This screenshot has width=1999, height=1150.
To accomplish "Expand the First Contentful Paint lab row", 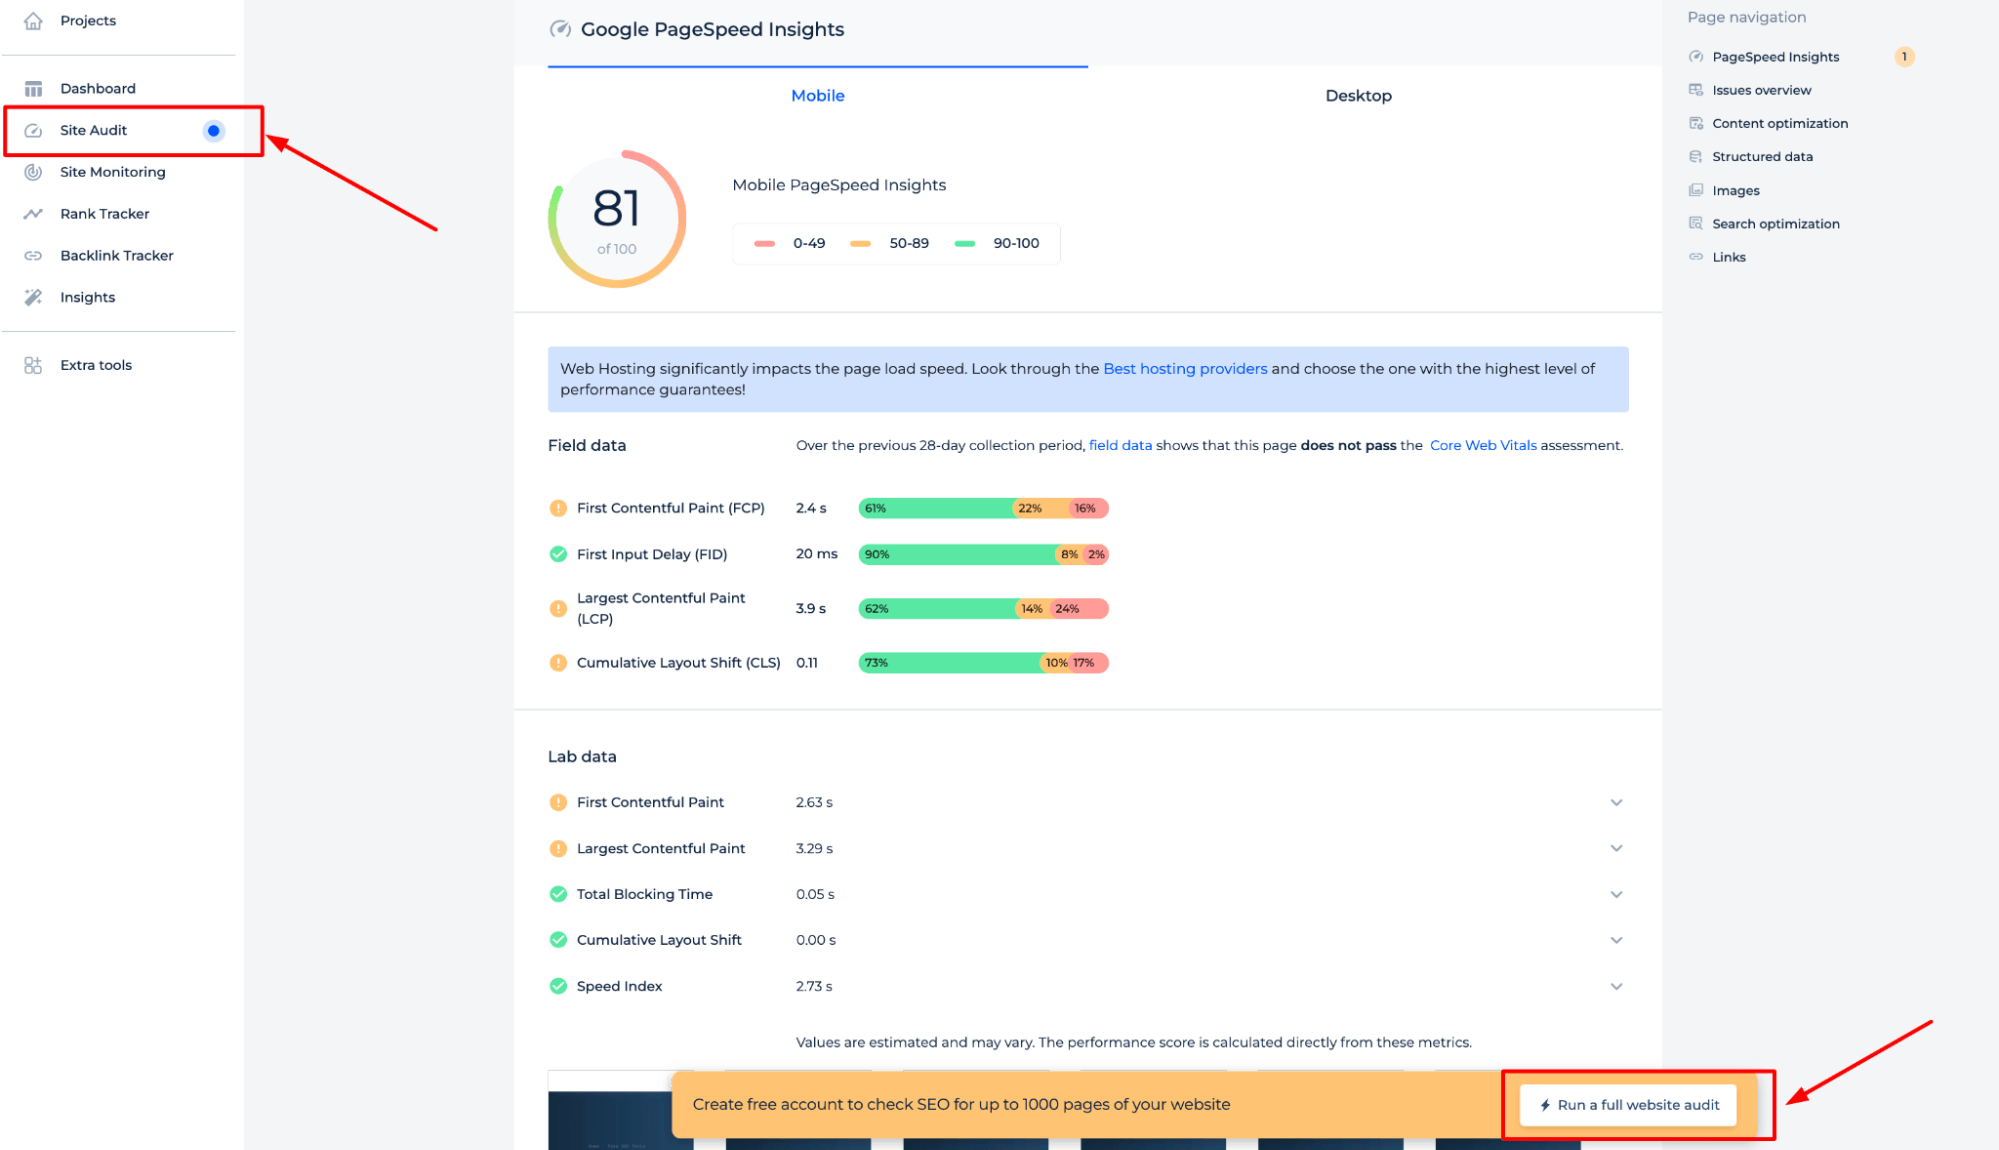I will click(1616, 802).
